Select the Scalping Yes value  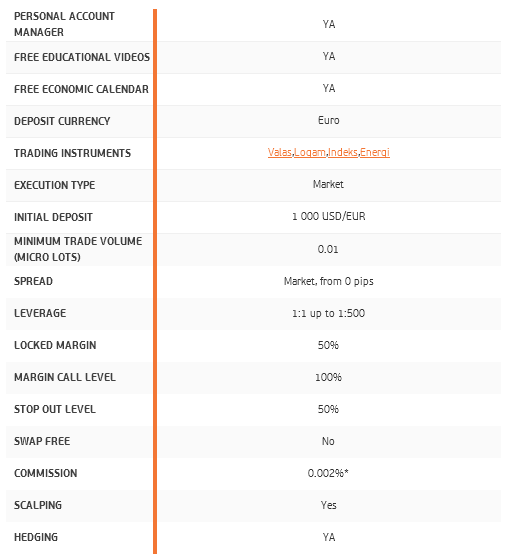pyautogui.click(x=329, y=505)
